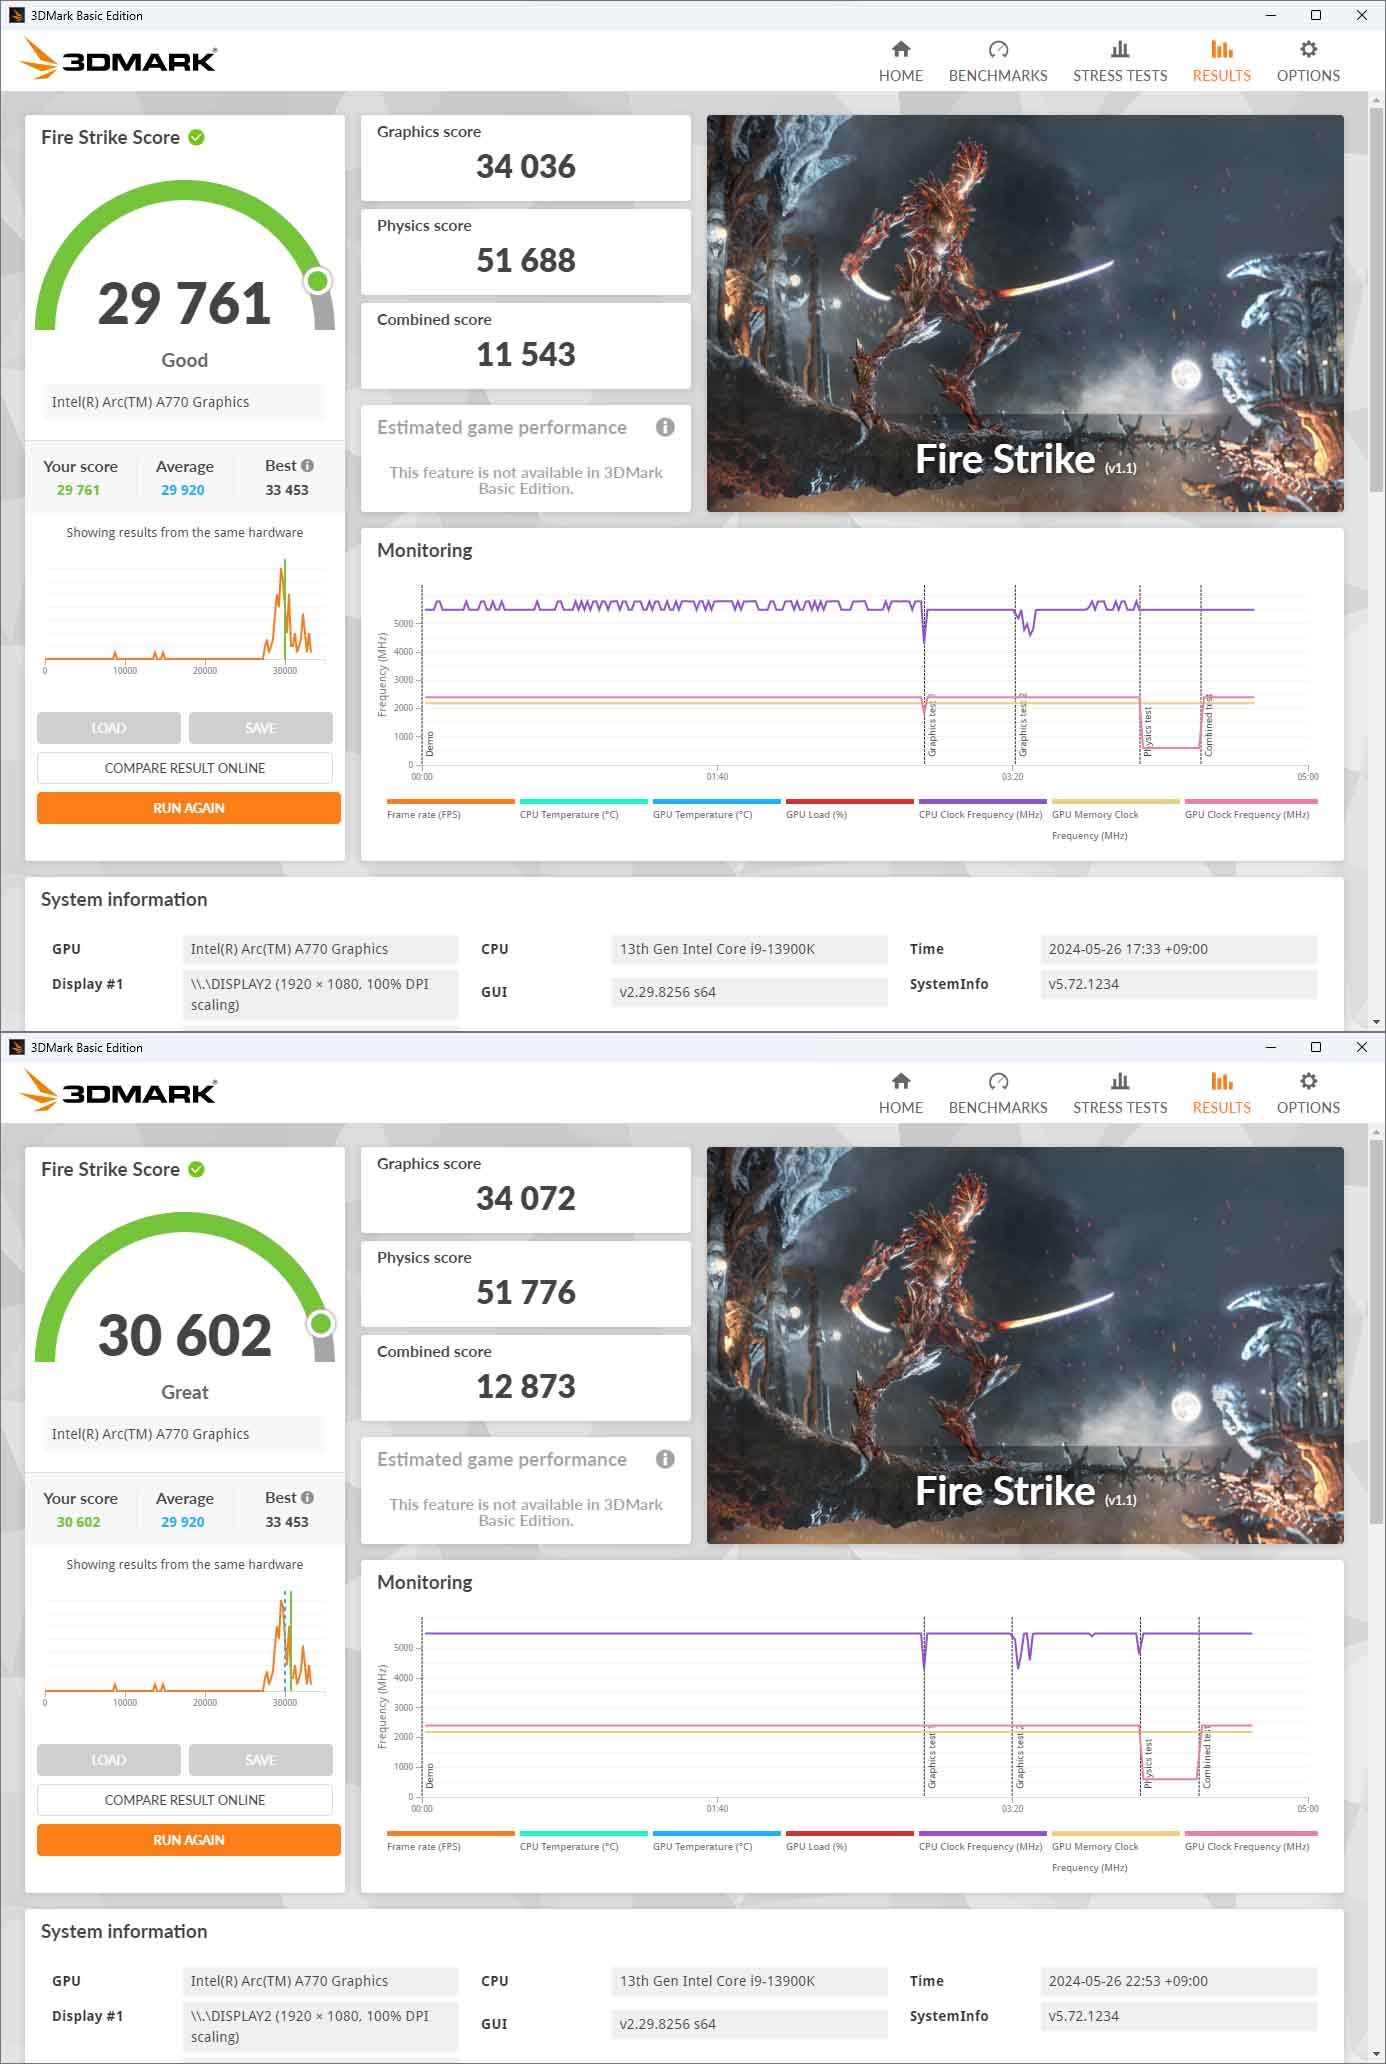
Task: Click Estimated game performance info icon in top window
Action: pyautogui.click(x=665, y=427)
